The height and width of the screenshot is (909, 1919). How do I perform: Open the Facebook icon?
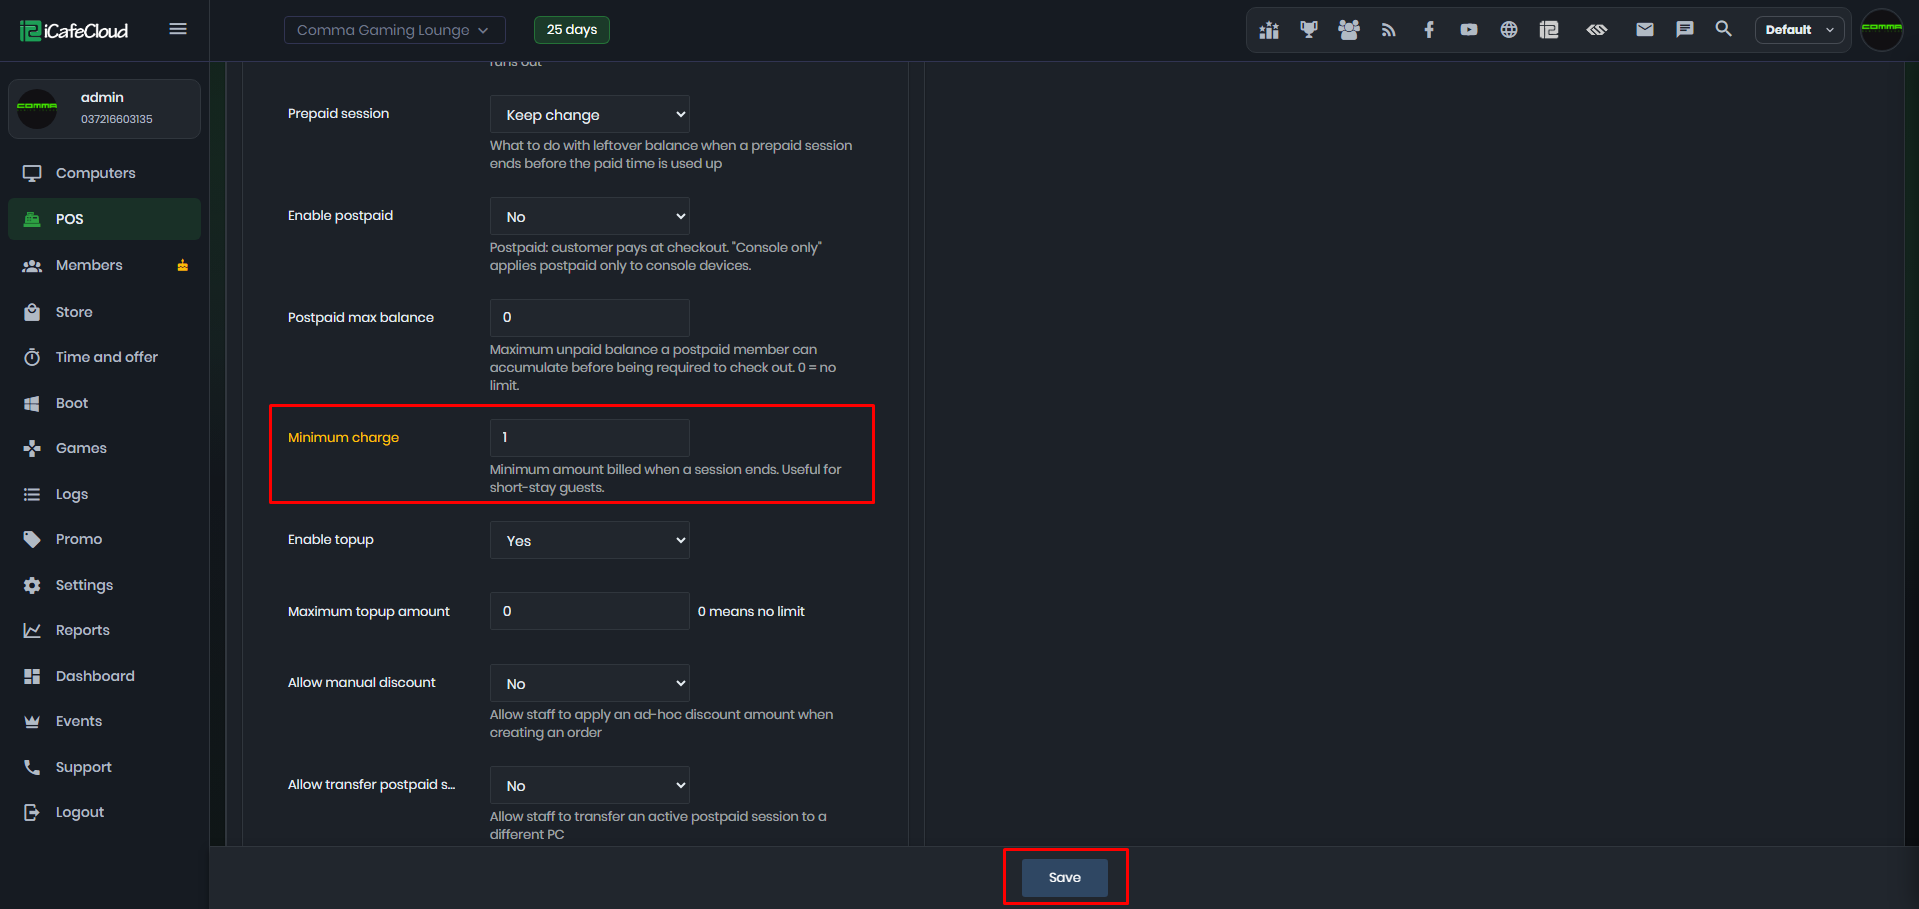point(1429,30)
